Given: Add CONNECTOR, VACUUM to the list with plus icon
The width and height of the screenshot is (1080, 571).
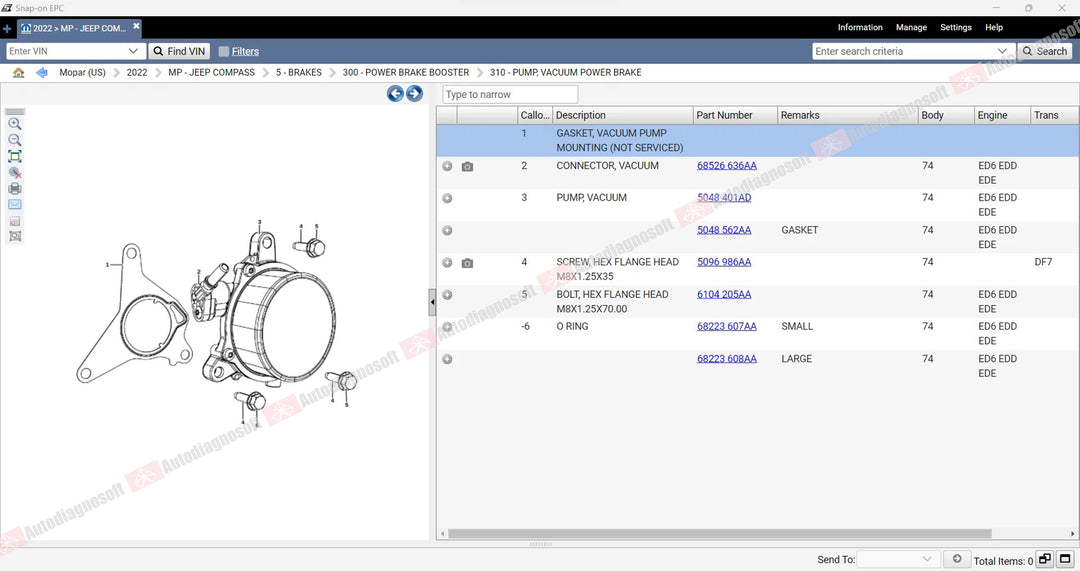Looking at the screenshot, I should (447, 166).
